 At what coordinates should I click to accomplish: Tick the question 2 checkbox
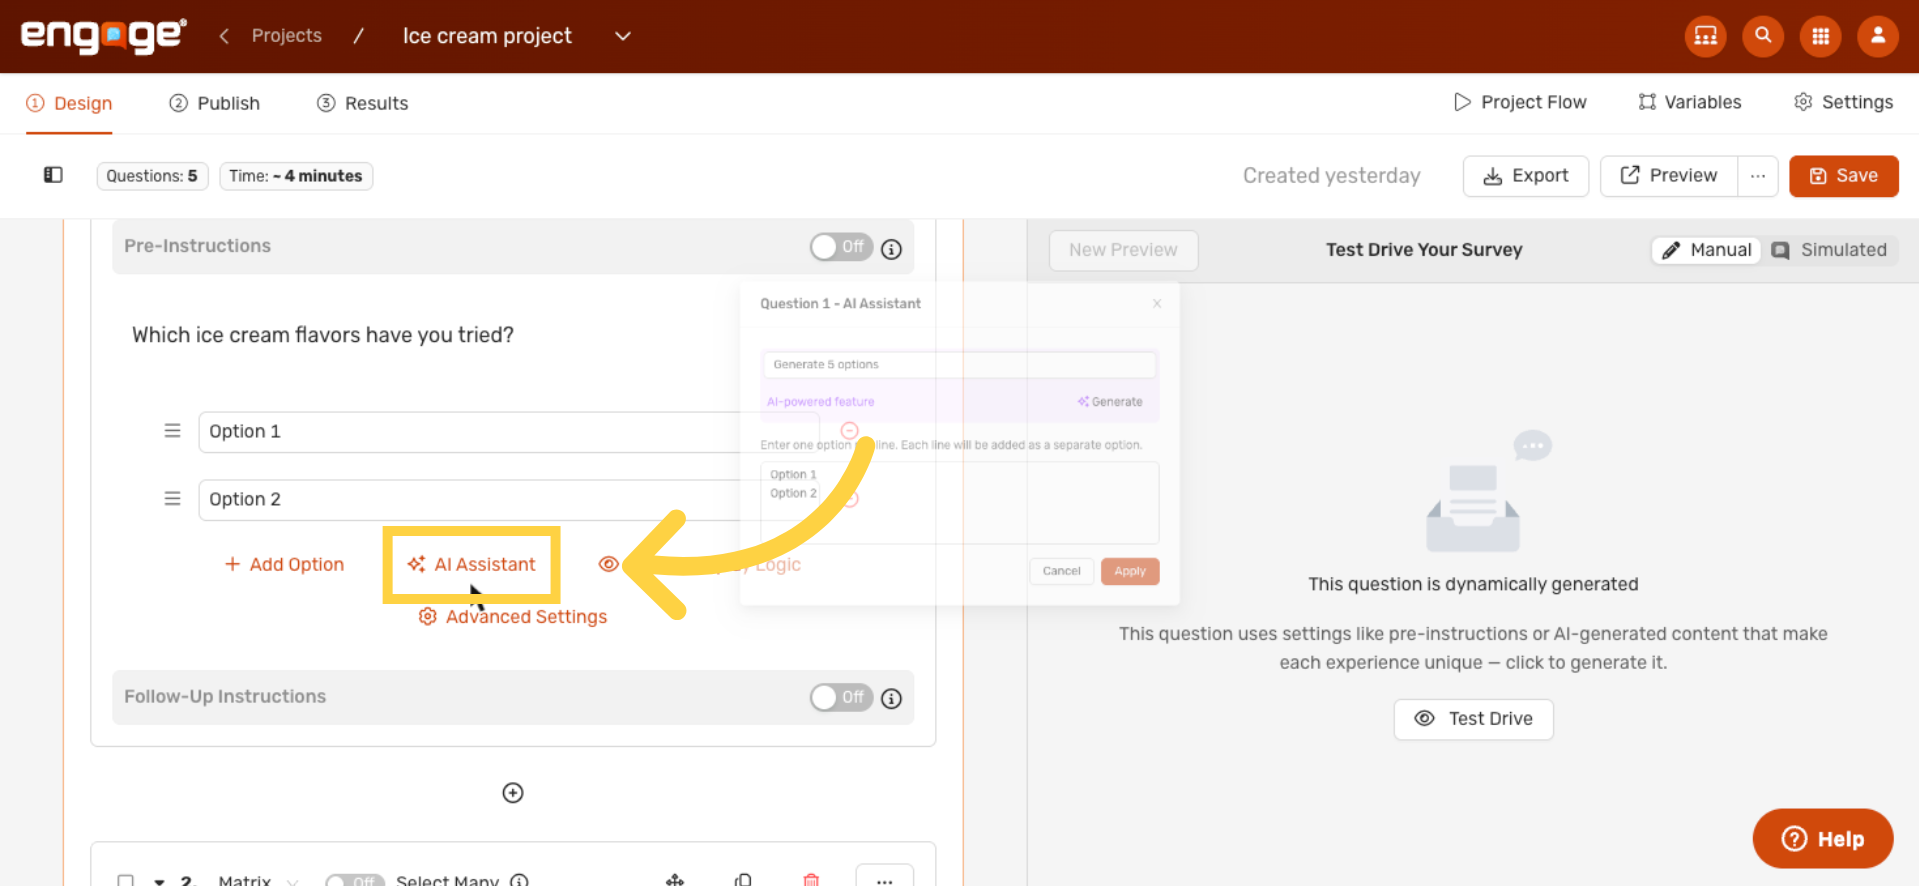tap(126, 881)
